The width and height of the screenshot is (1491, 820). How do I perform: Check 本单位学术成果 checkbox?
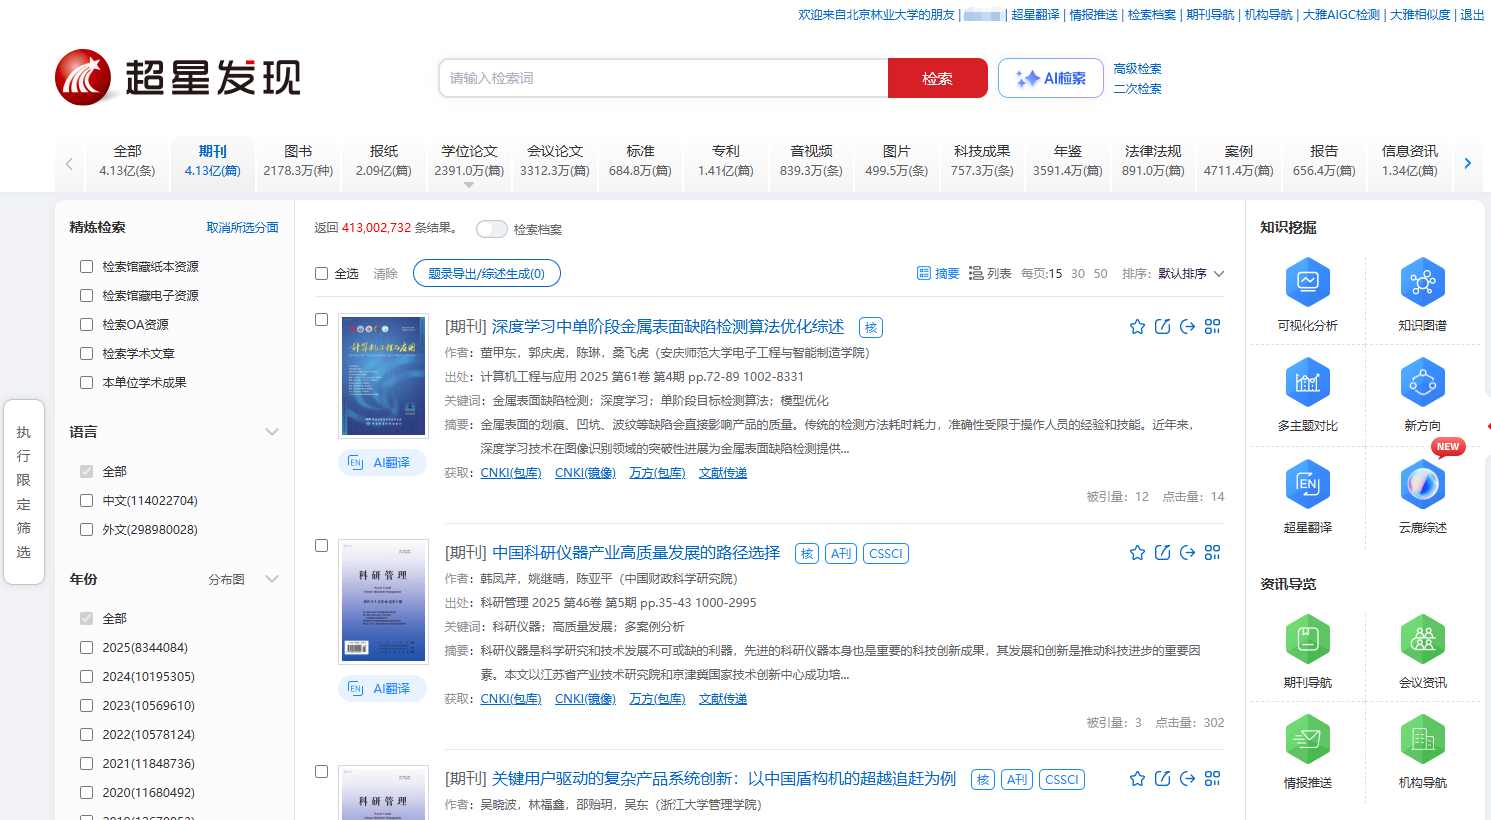(x=86, y=383)
